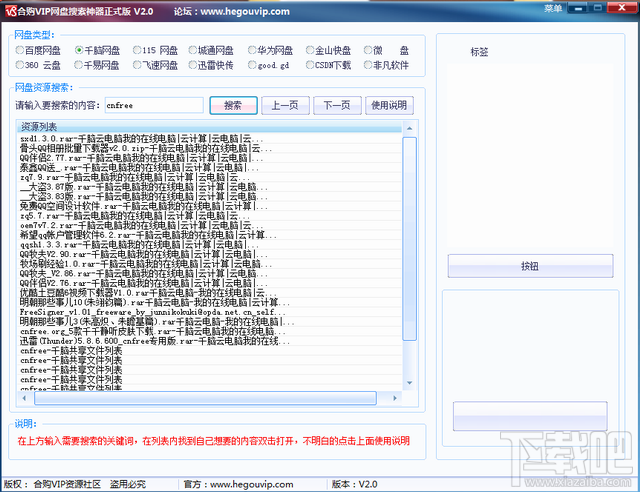Pick the 微盘 radio option
Screen dimensions: 640x492
point(386,50)
